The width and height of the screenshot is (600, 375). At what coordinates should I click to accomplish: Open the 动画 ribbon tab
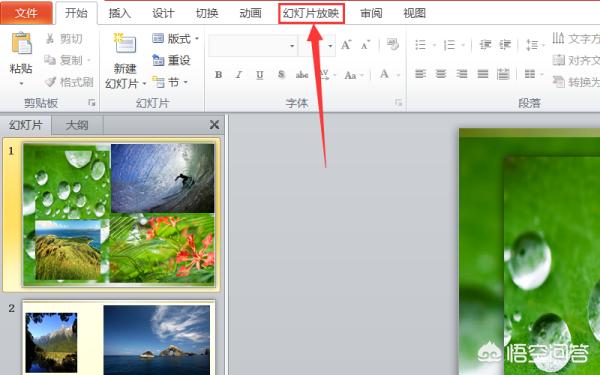pos(250,13)
